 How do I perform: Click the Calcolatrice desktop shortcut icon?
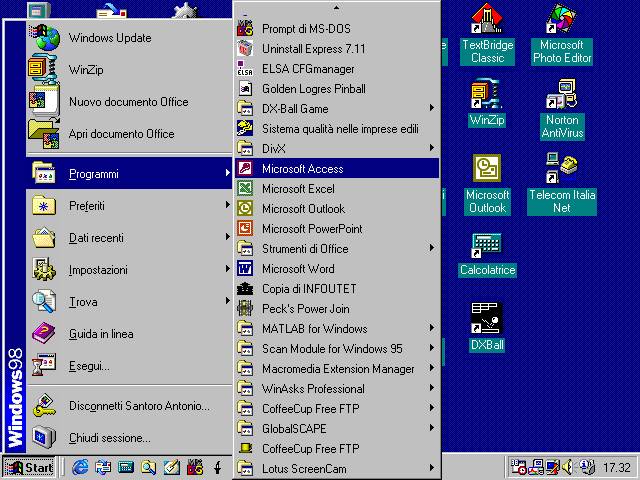click(x=487, y=245)
